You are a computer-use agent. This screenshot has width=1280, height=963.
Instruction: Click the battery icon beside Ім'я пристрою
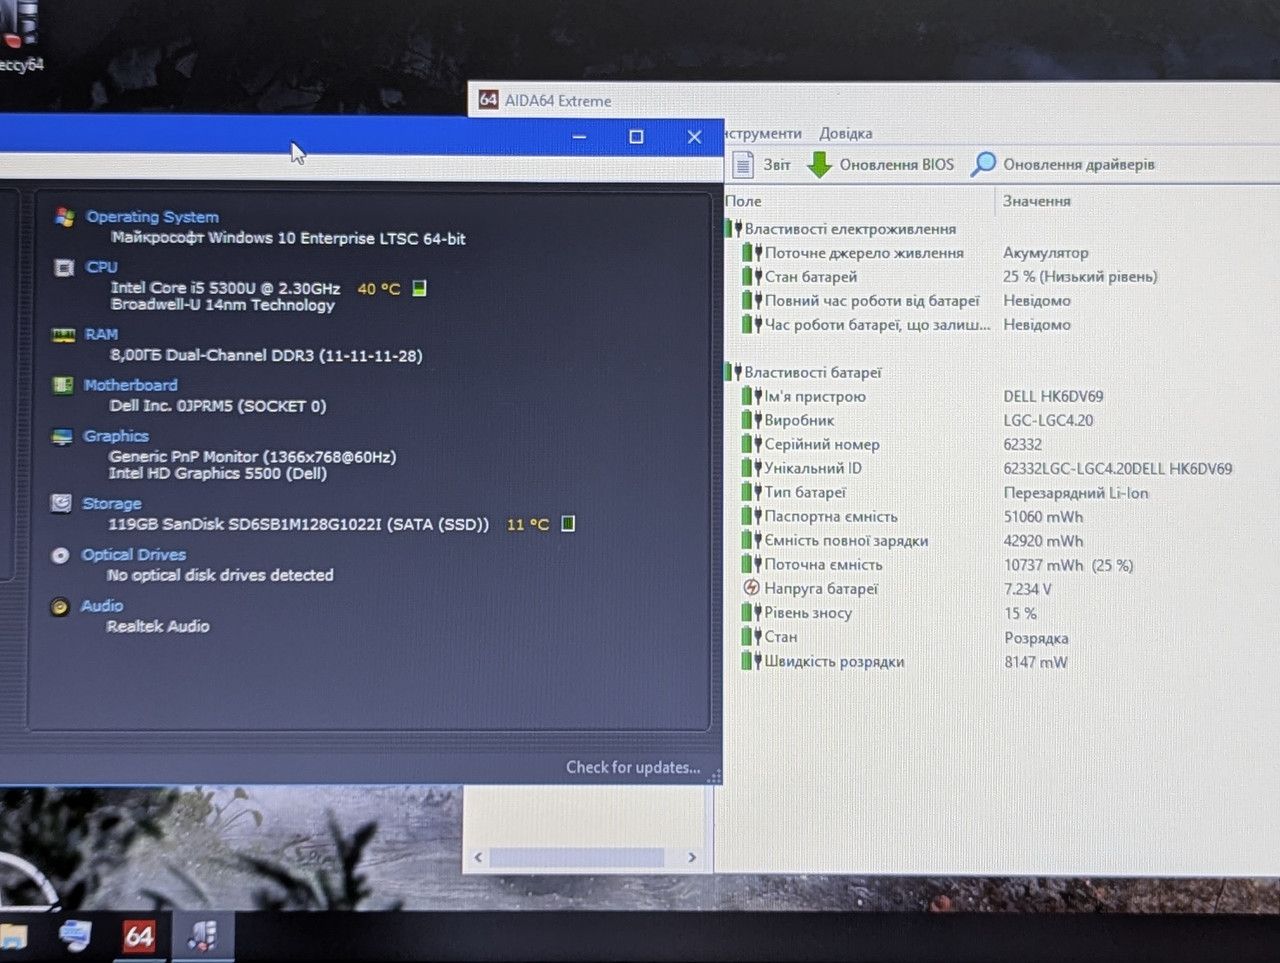[x=752, y=396]
